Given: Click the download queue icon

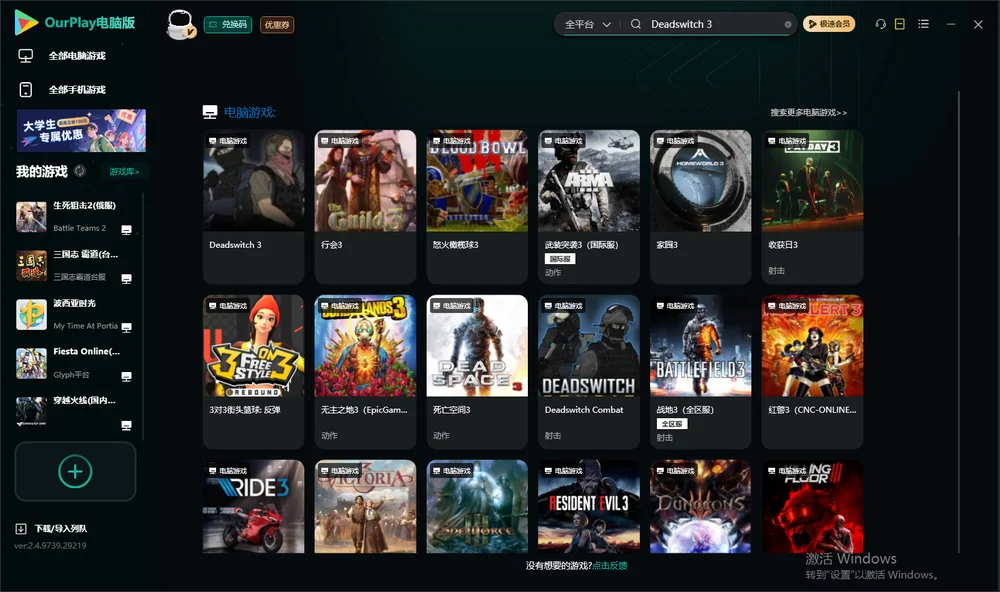Looking at the screenshot, I should [21, 529].
